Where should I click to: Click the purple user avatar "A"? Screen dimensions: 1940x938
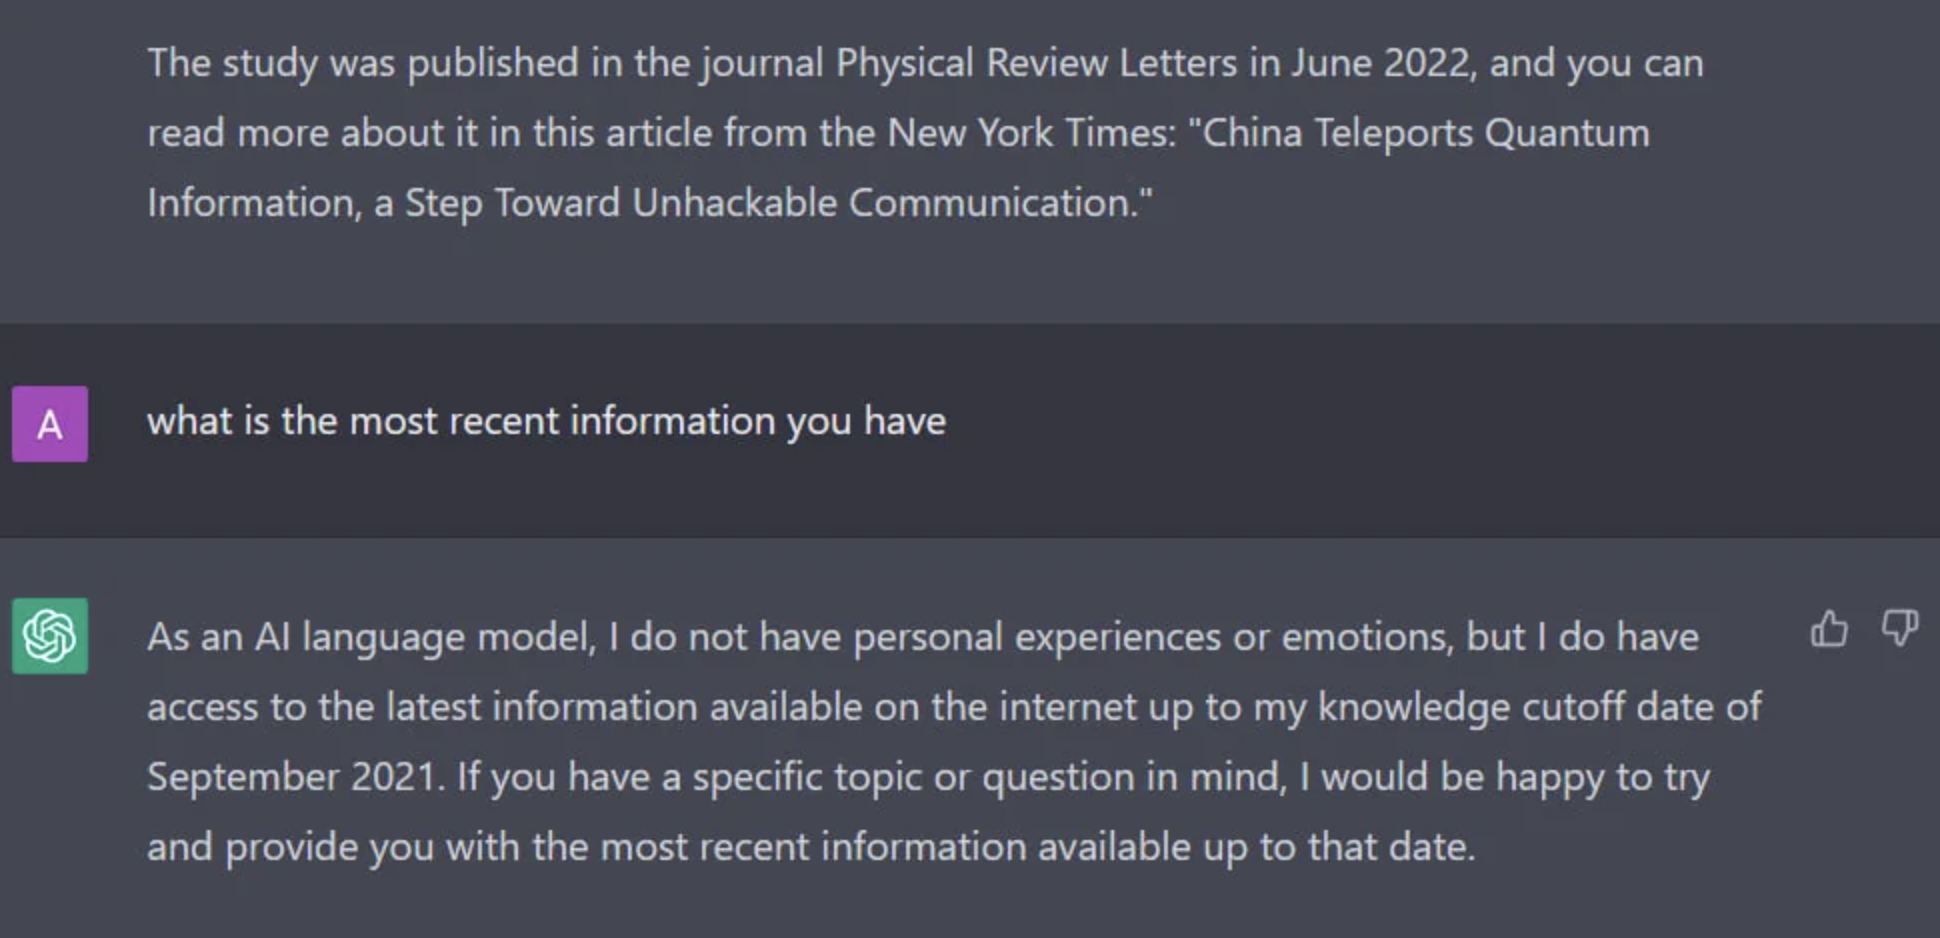pos(50,424)
